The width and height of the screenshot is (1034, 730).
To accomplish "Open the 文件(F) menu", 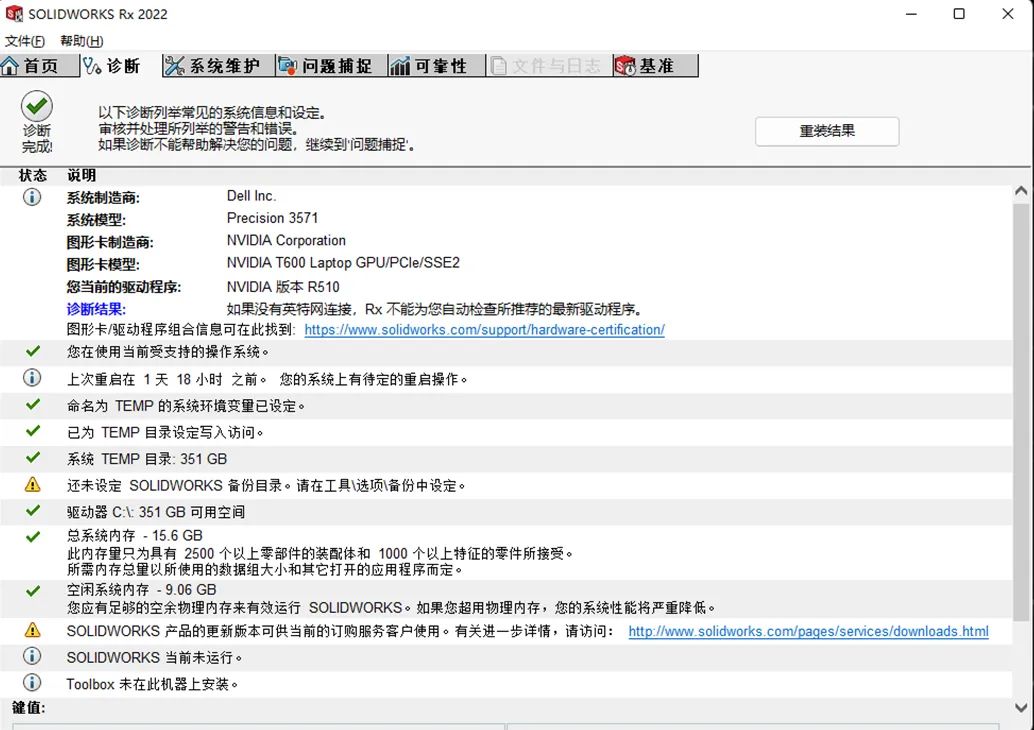I will pyautogui.click(x=25, y=41).
